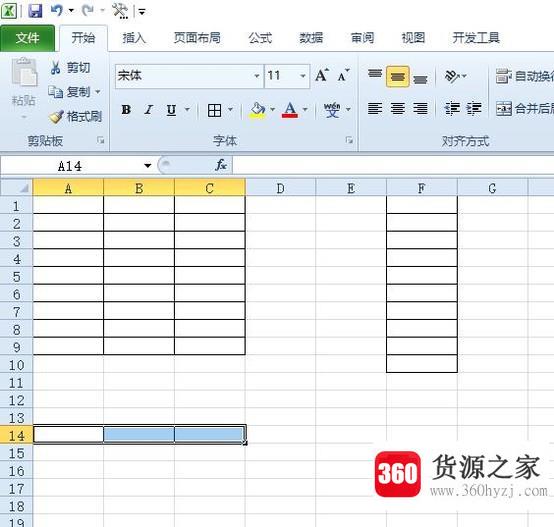The width and height of the screenshot is (554, 527).
Task: Select row 14 header
Action: tap(16, 435)
